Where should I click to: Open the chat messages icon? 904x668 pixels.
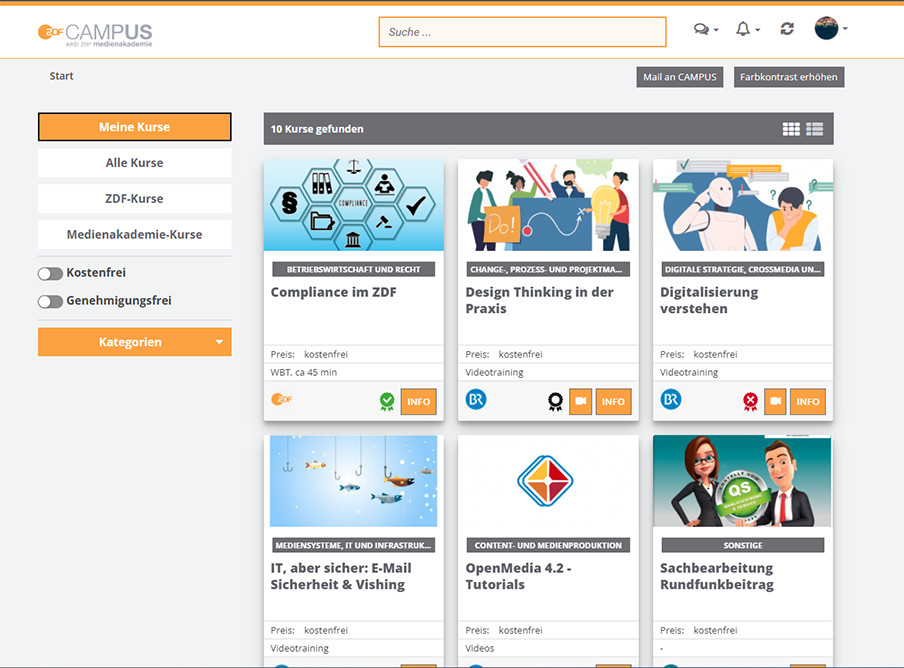[701, 29]
